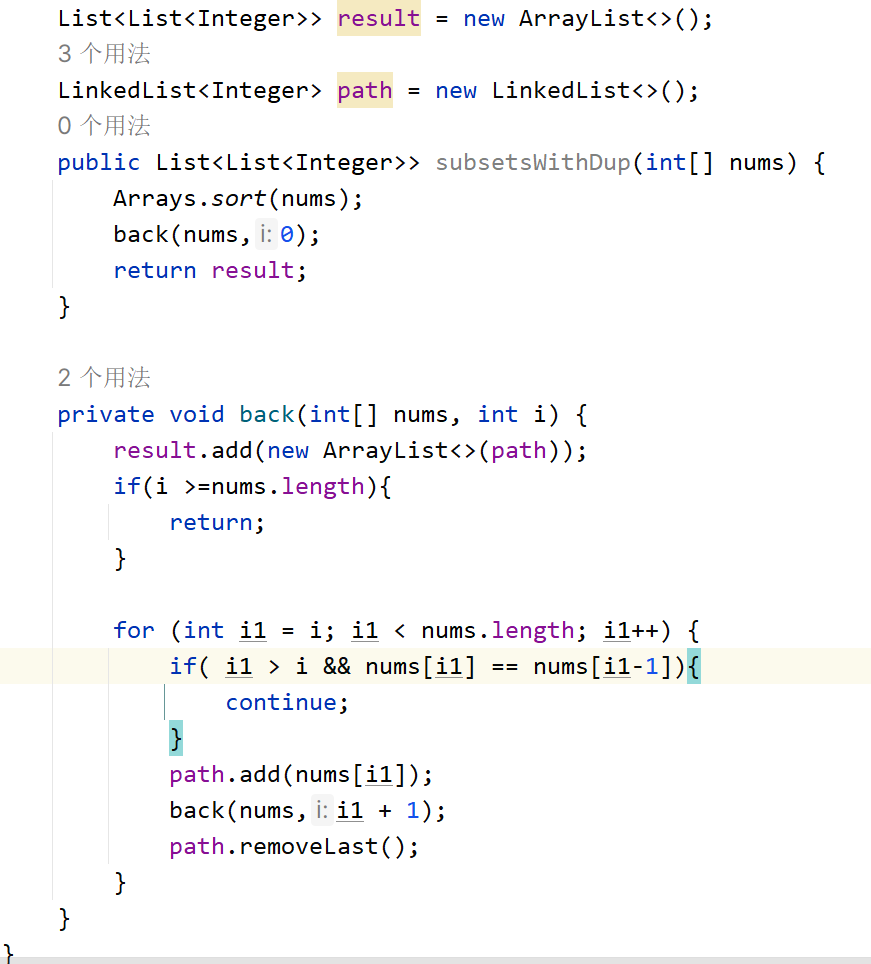The width and height of the screenshot is (871, 964).
Task: Click the back method name in its declaration
Action: click(266, 415)
